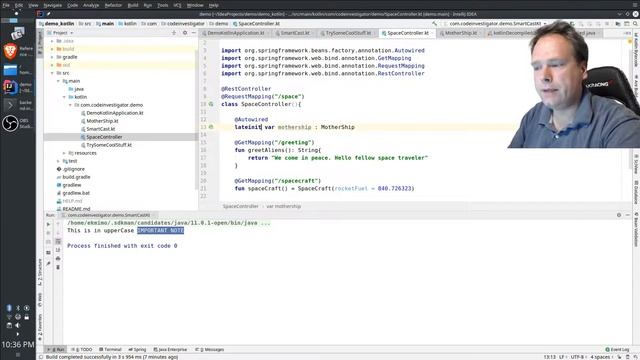Screen dimensions: 640x360
Task: Click the pin tab icon in Run panel
Action: click(x=48, y=264)
